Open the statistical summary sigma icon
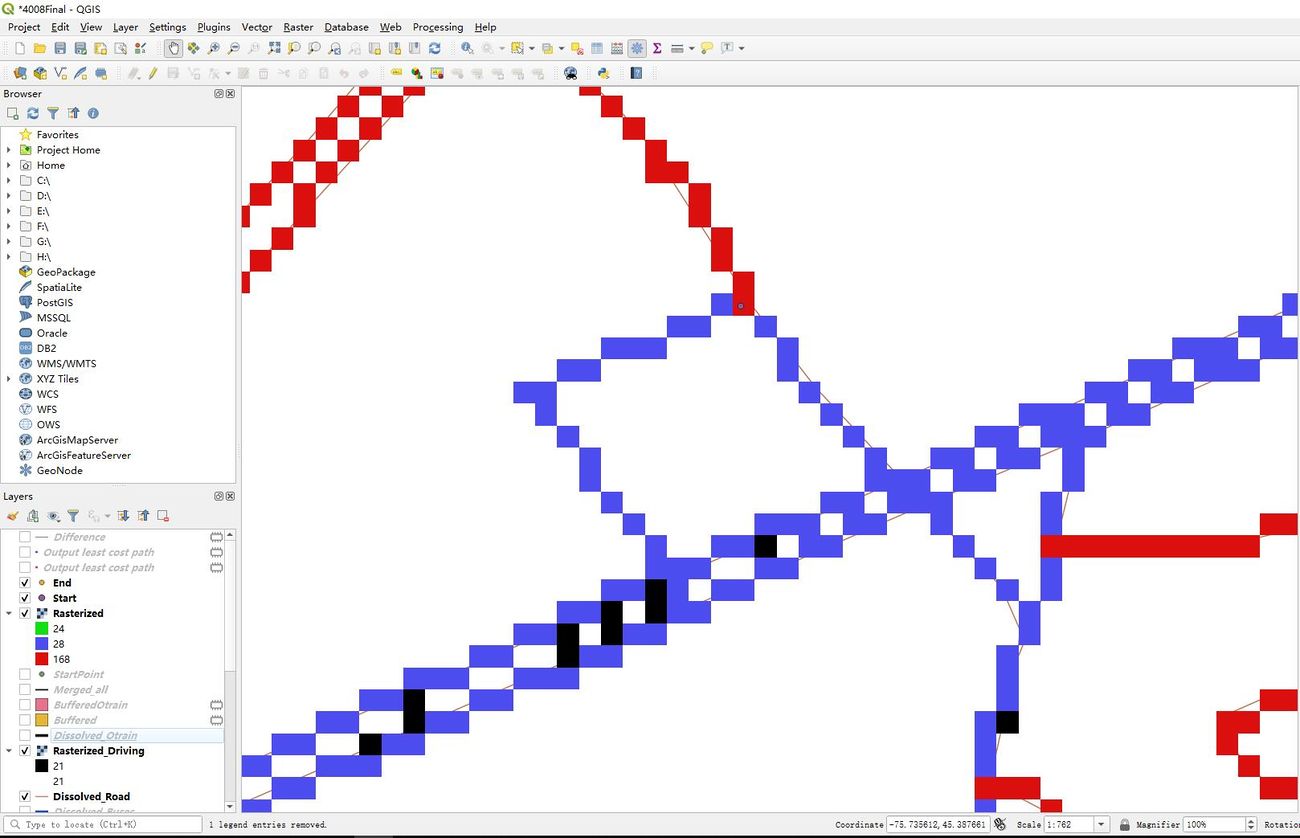This screenshot has width=1300, height=838. click(657, 48)
